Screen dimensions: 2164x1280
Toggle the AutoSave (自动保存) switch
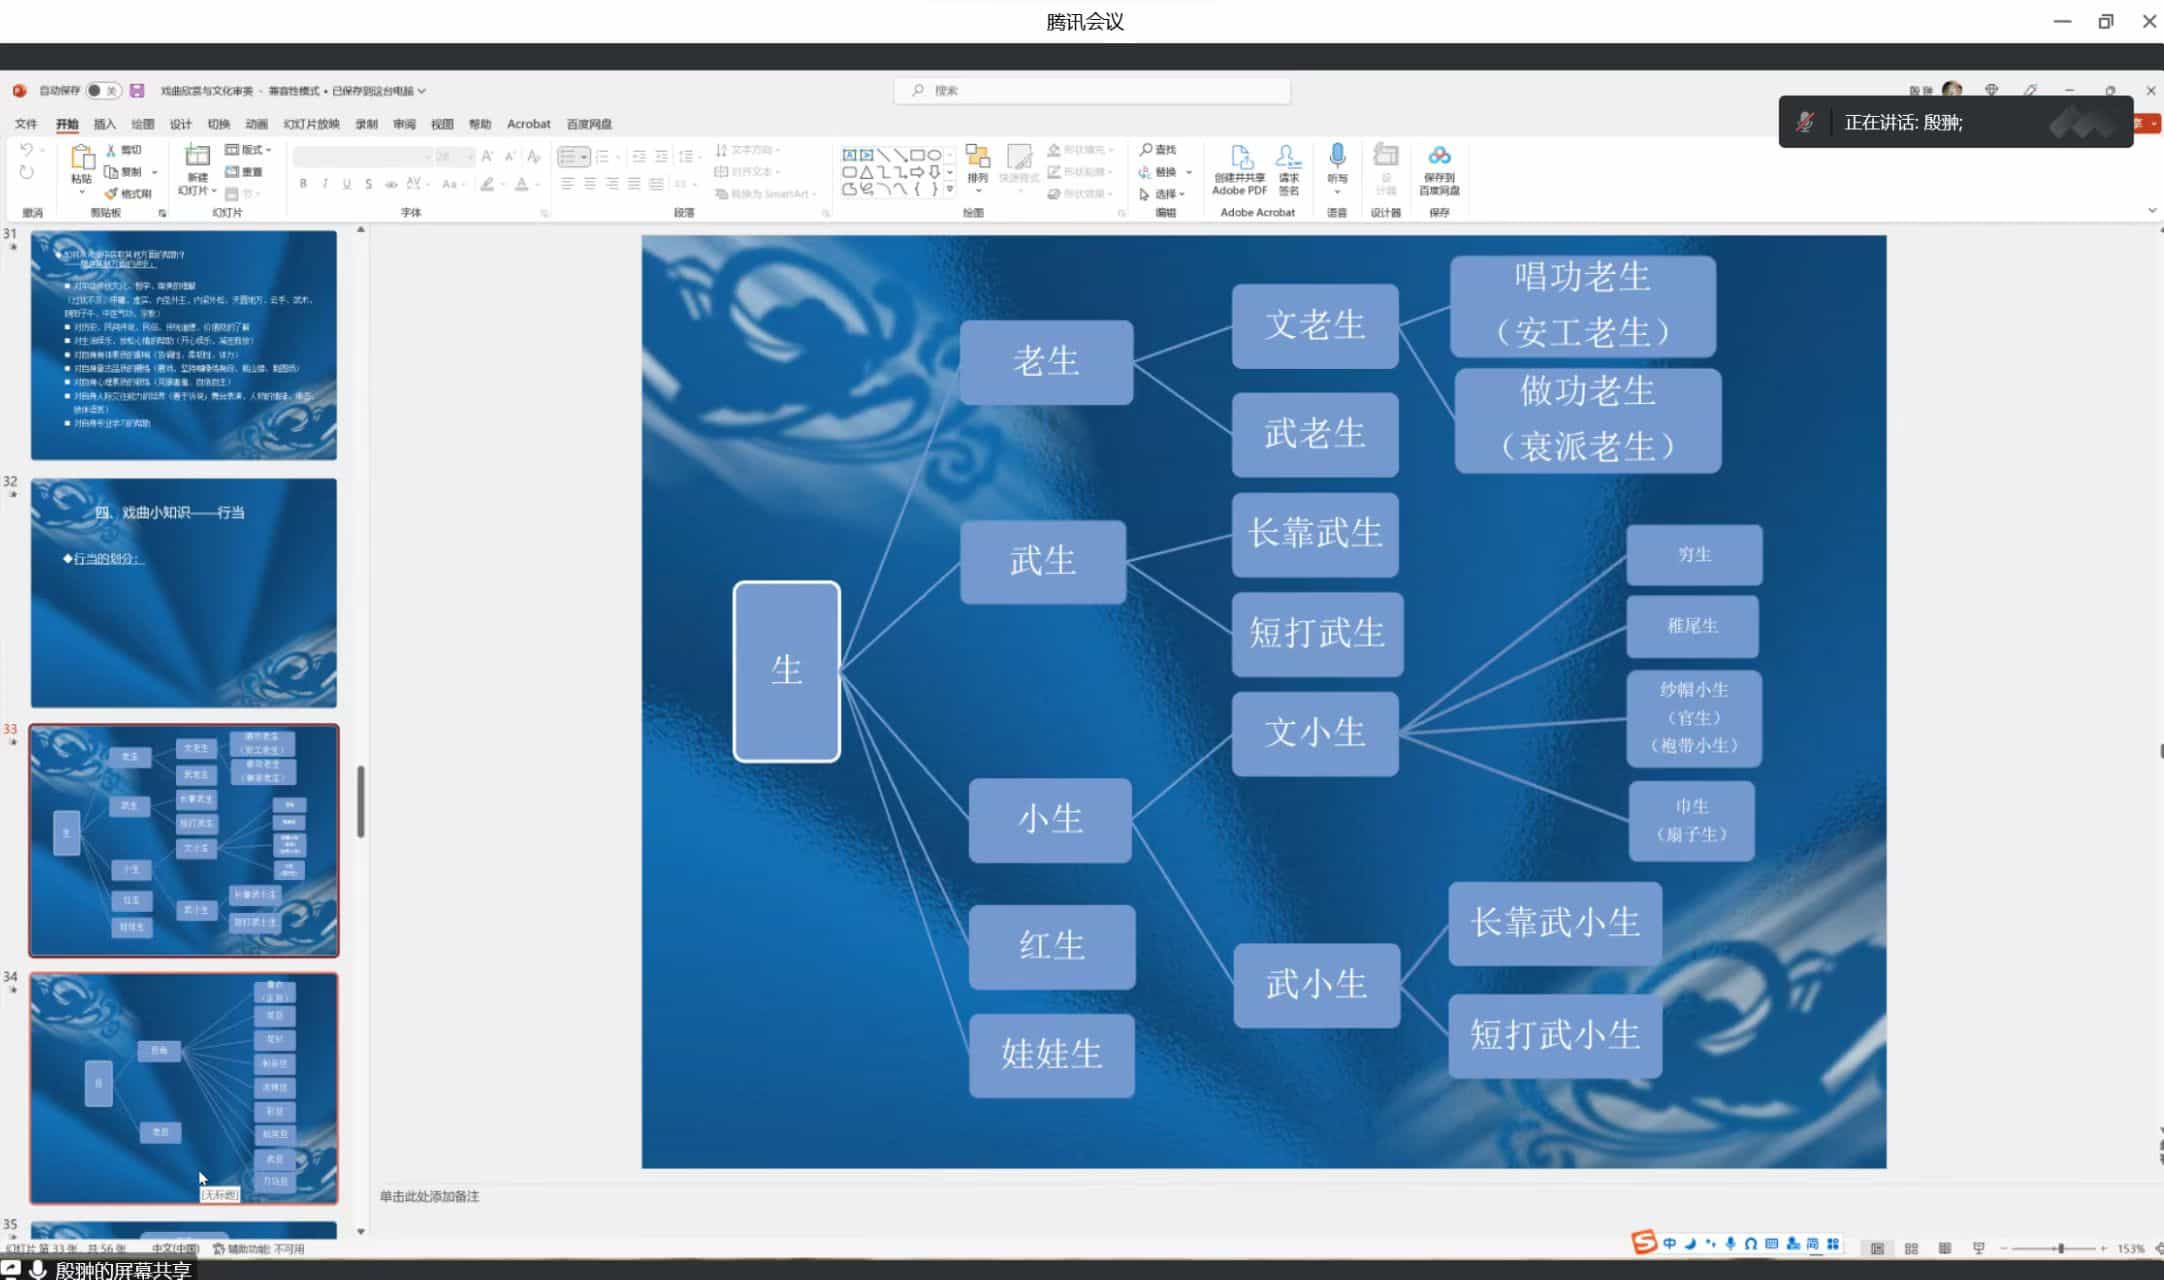tap(102, 90)
